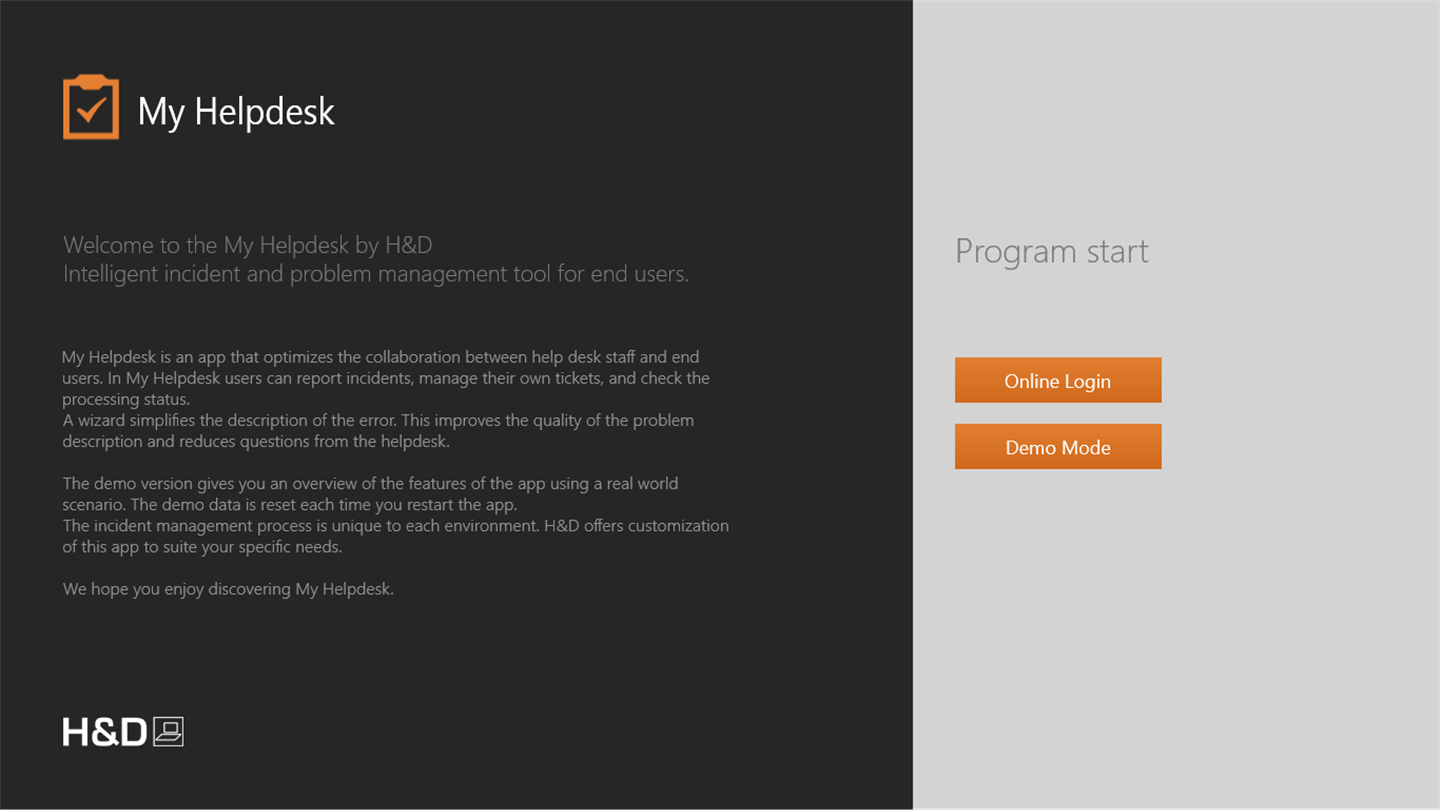The height and width of the screenshot is (810, 1440).
Task: Click the 'Intelligent incident and problem management' tagline
Action: tap(376, 274)
